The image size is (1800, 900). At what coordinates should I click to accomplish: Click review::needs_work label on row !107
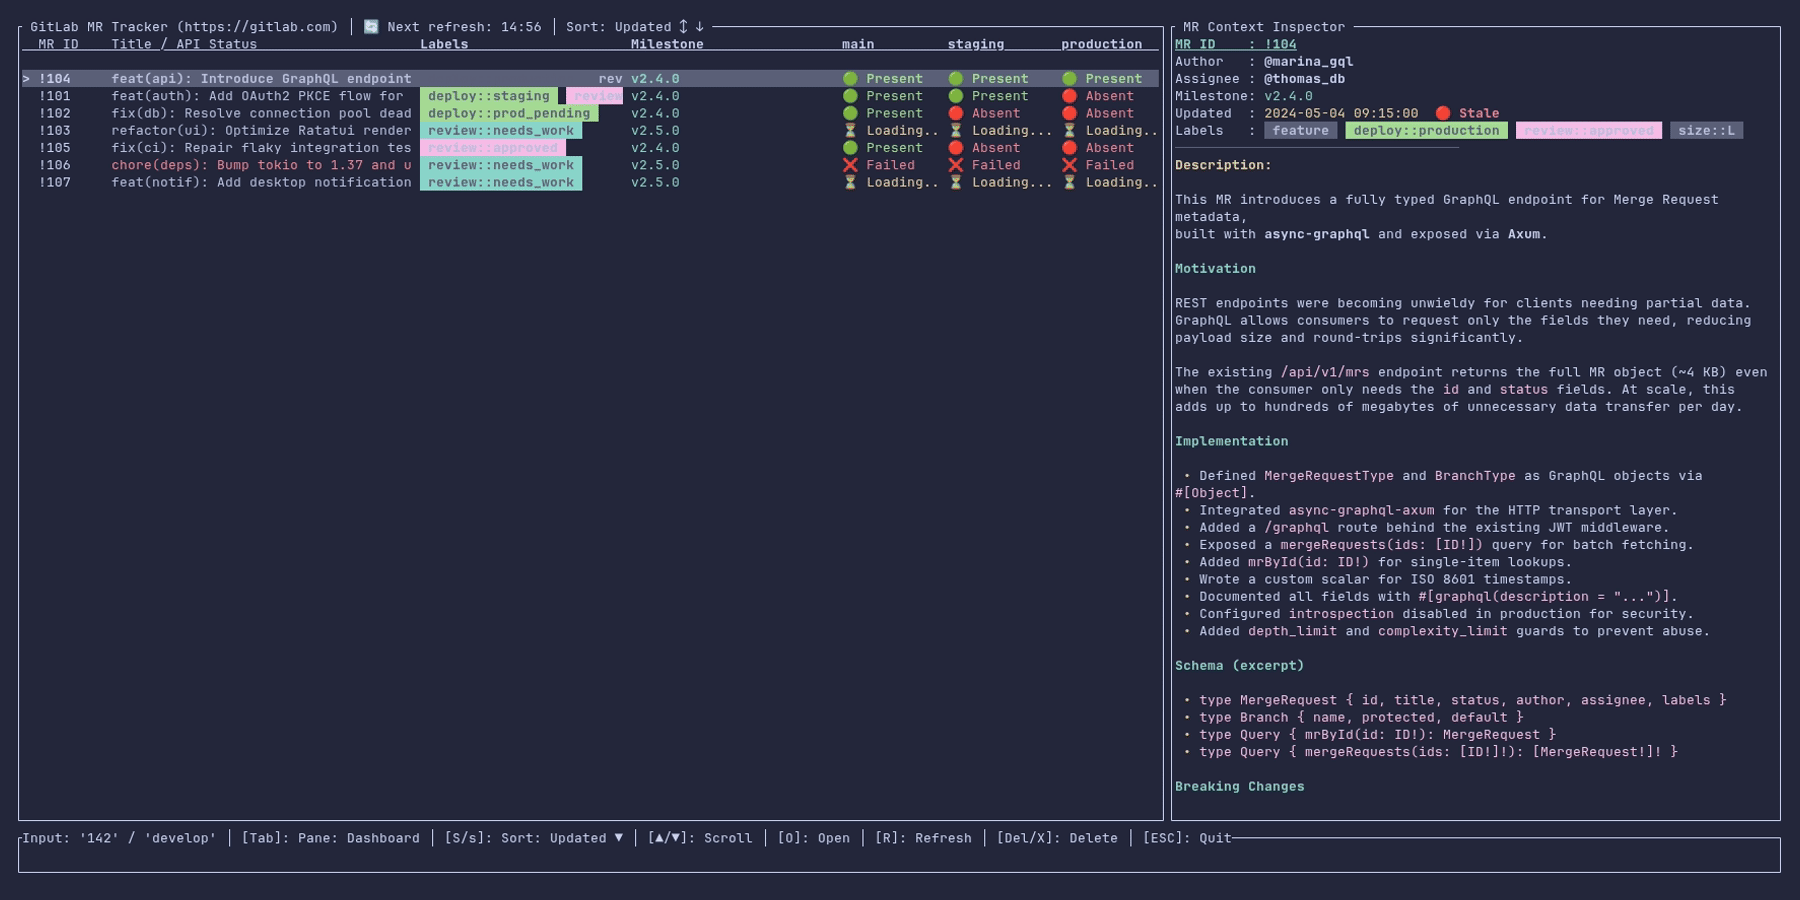(501, 182)
